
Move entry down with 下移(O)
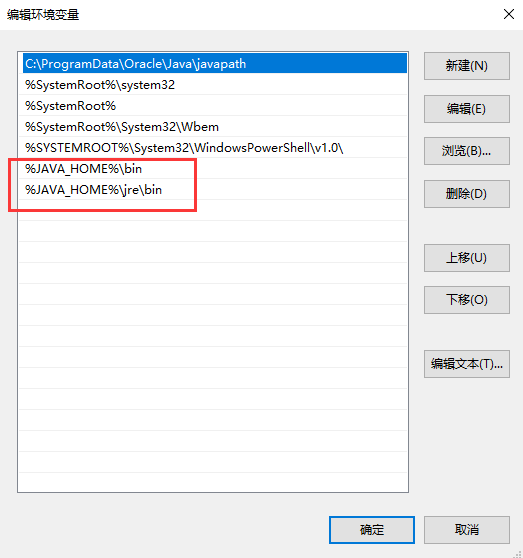pyautogui.click(x=466, y=300)
